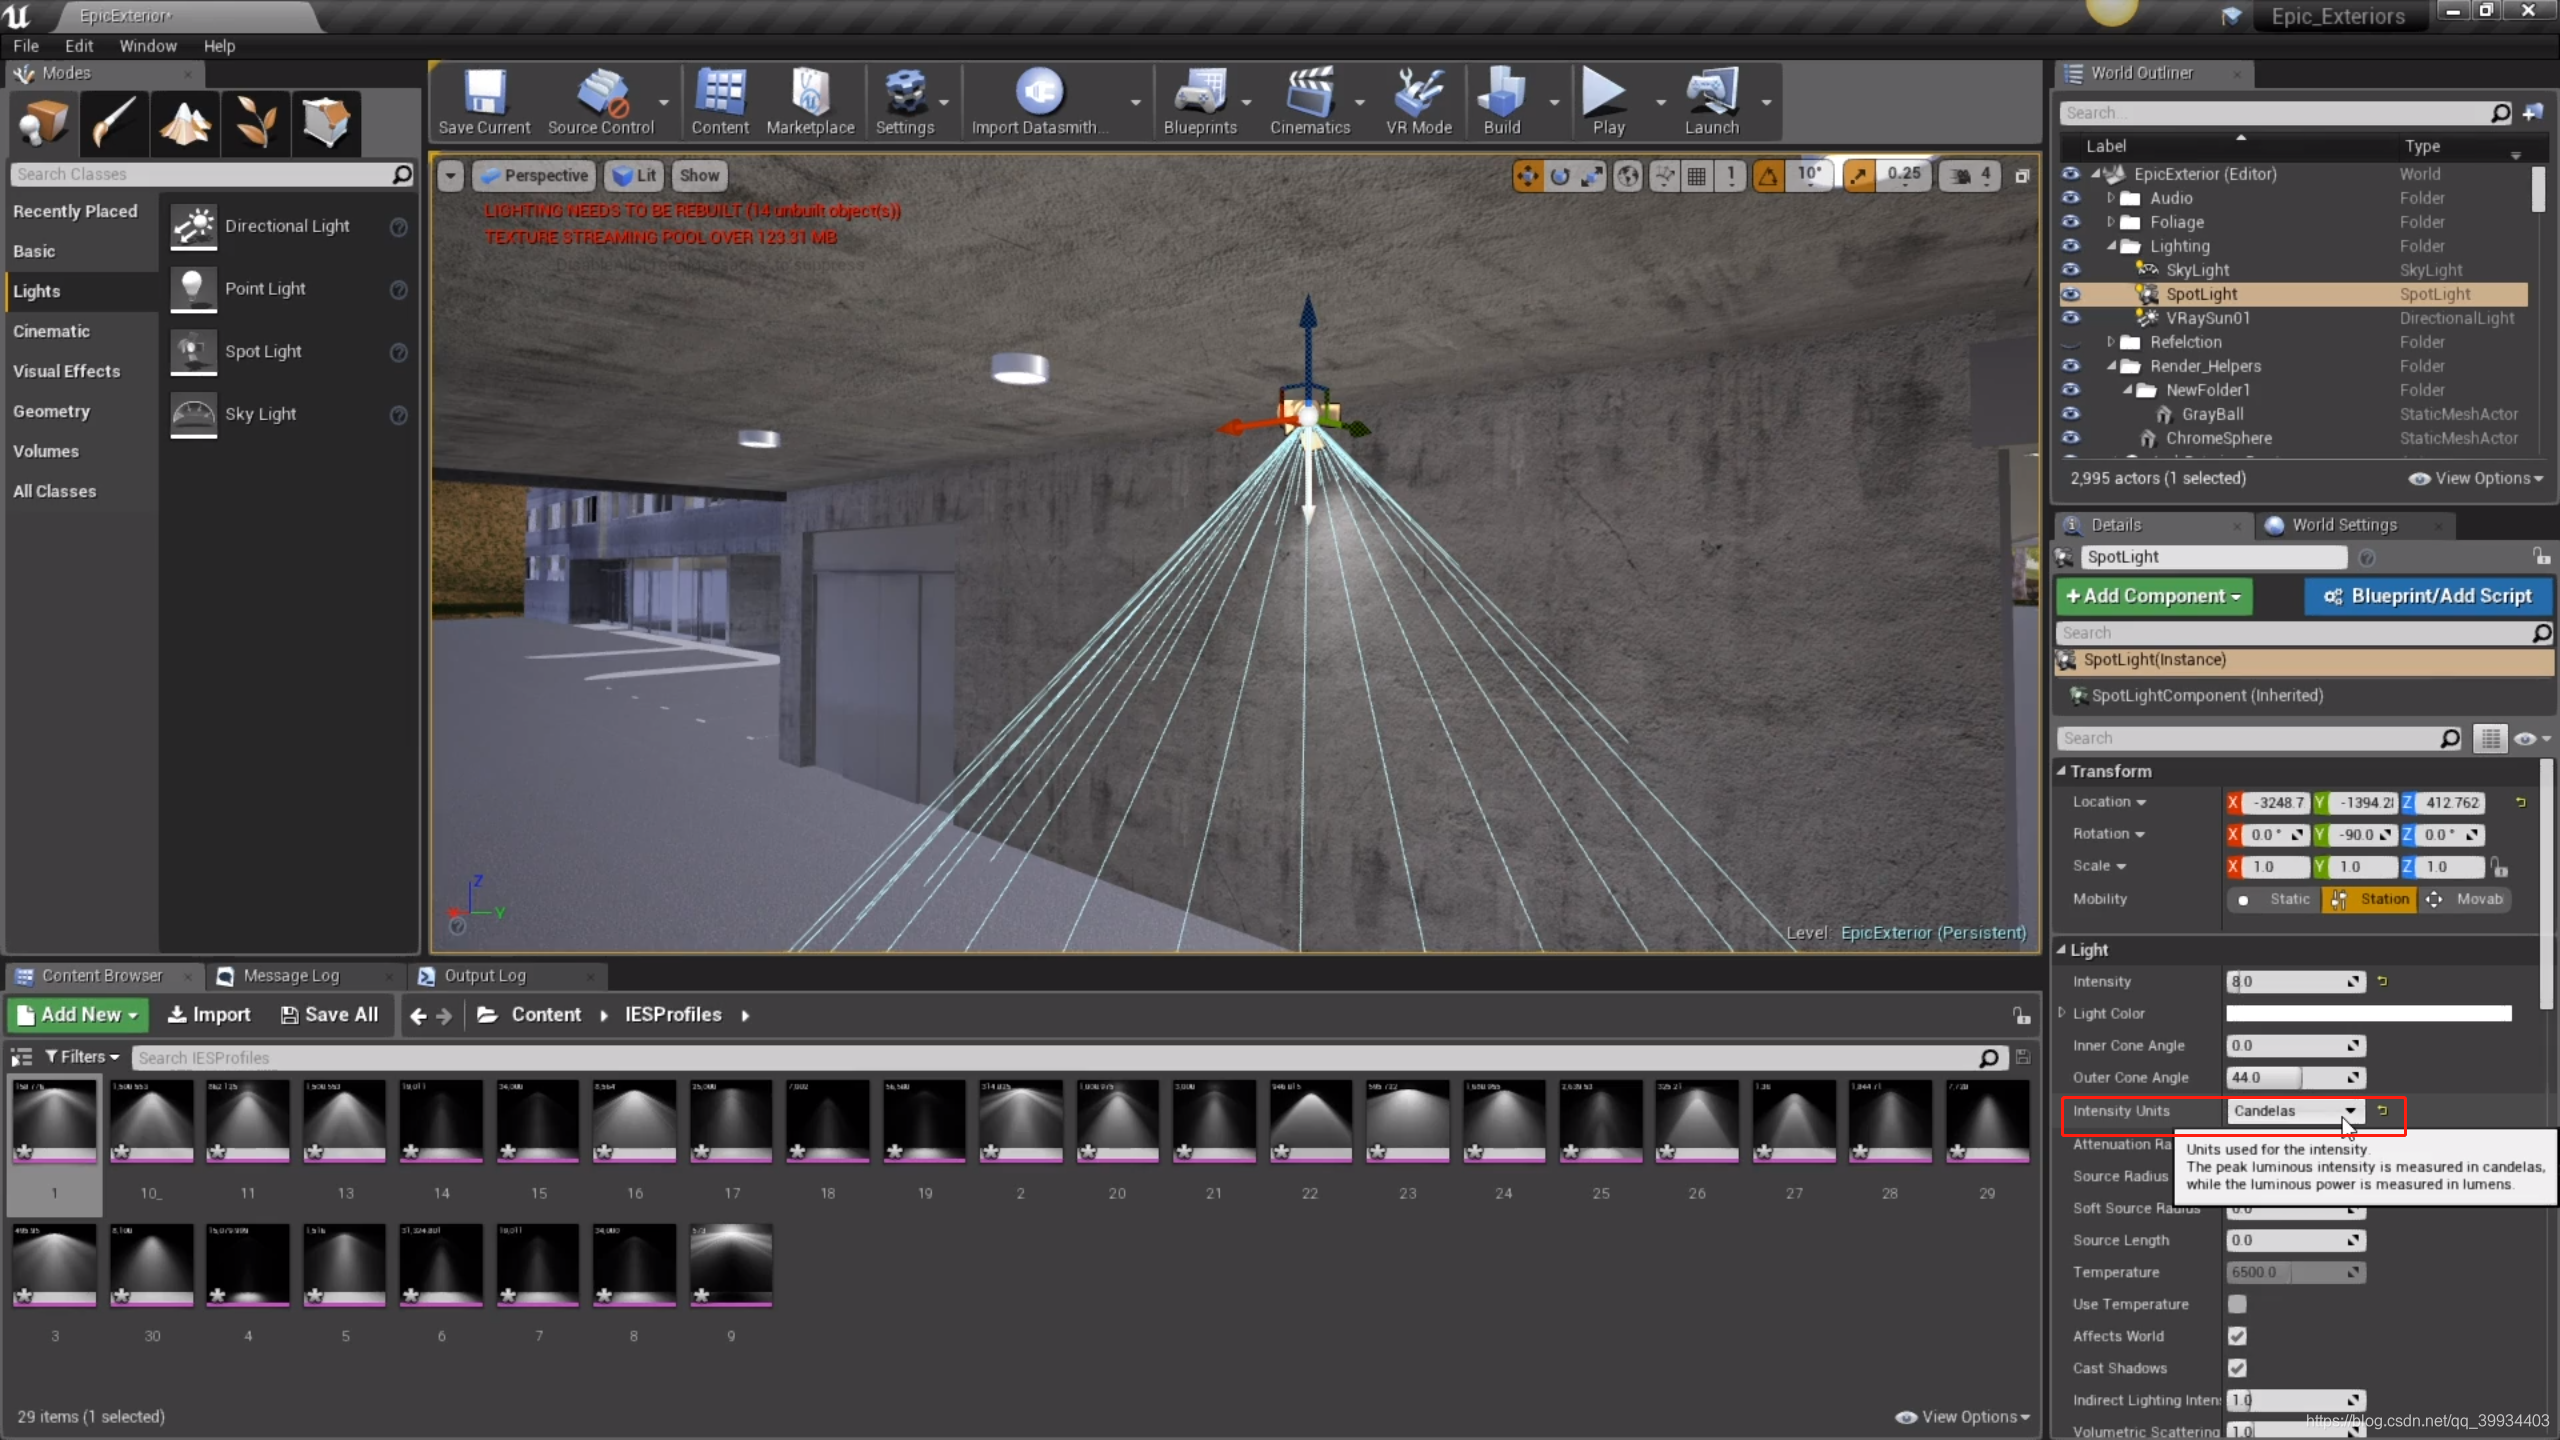Open the Intensity Units Candelas dropdown
2560x1440 pixels.
pos(2295,1111)
